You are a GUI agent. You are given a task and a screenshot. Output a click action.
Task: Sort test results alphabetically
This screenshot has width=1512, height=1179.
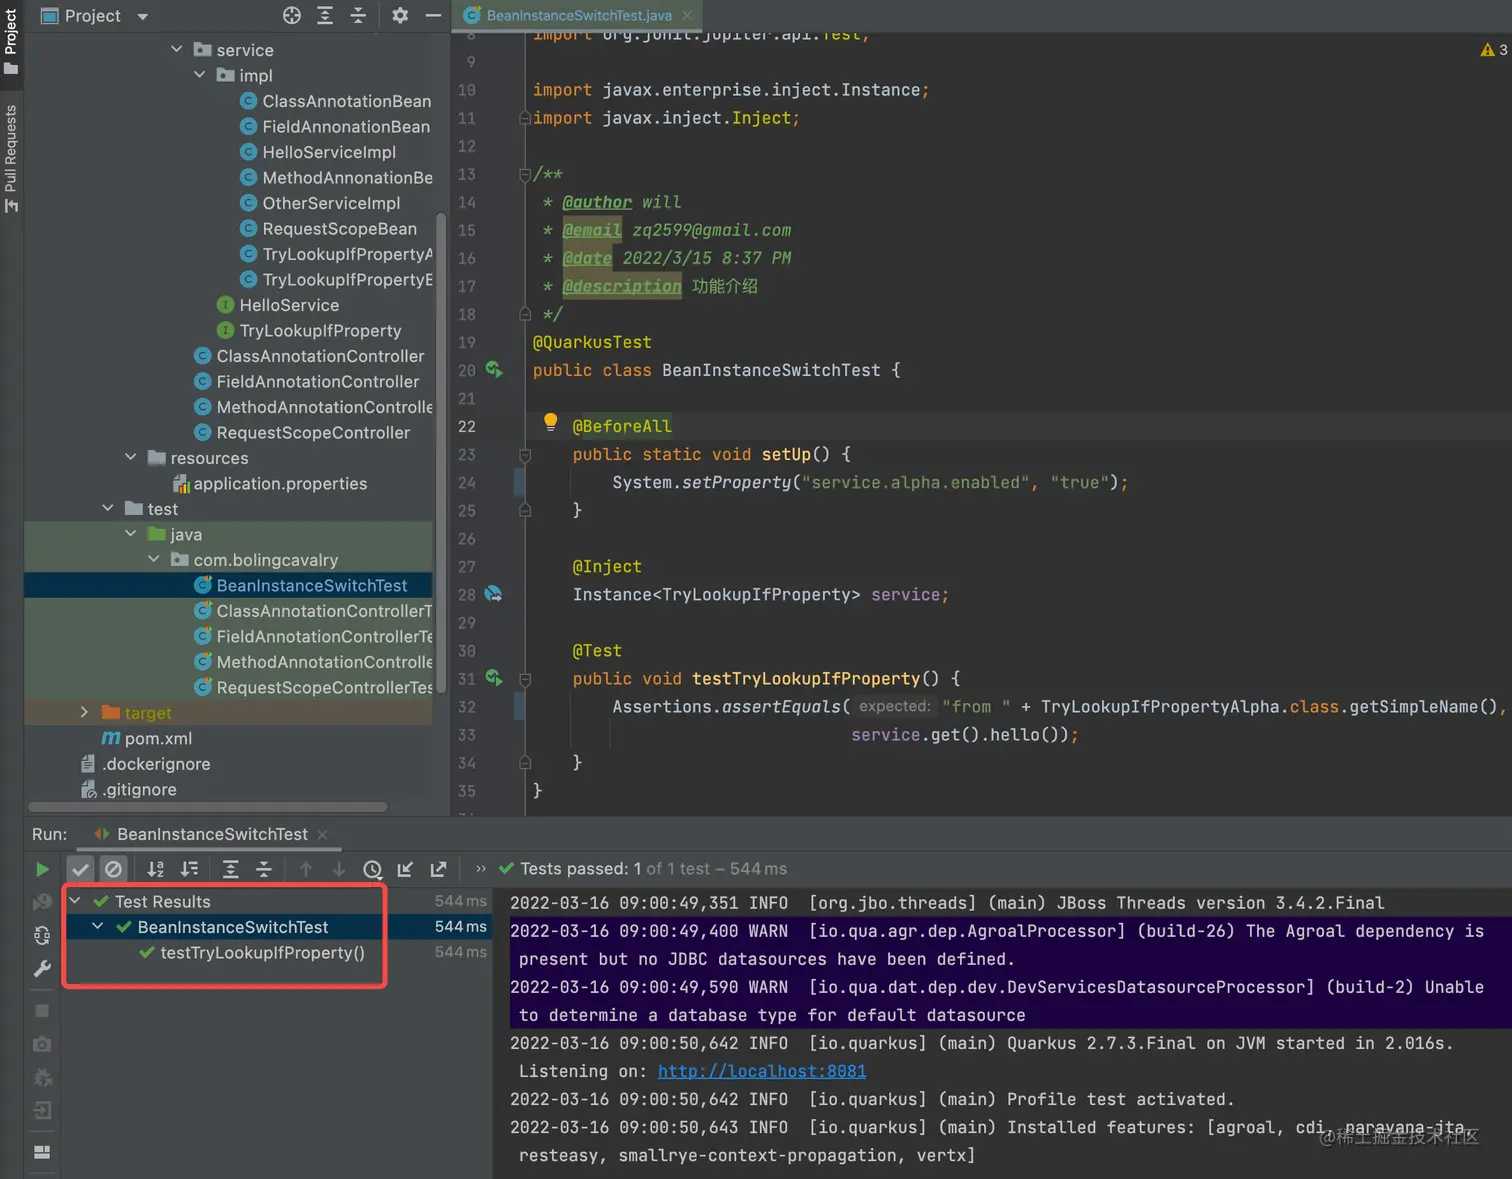coord(156,869)
